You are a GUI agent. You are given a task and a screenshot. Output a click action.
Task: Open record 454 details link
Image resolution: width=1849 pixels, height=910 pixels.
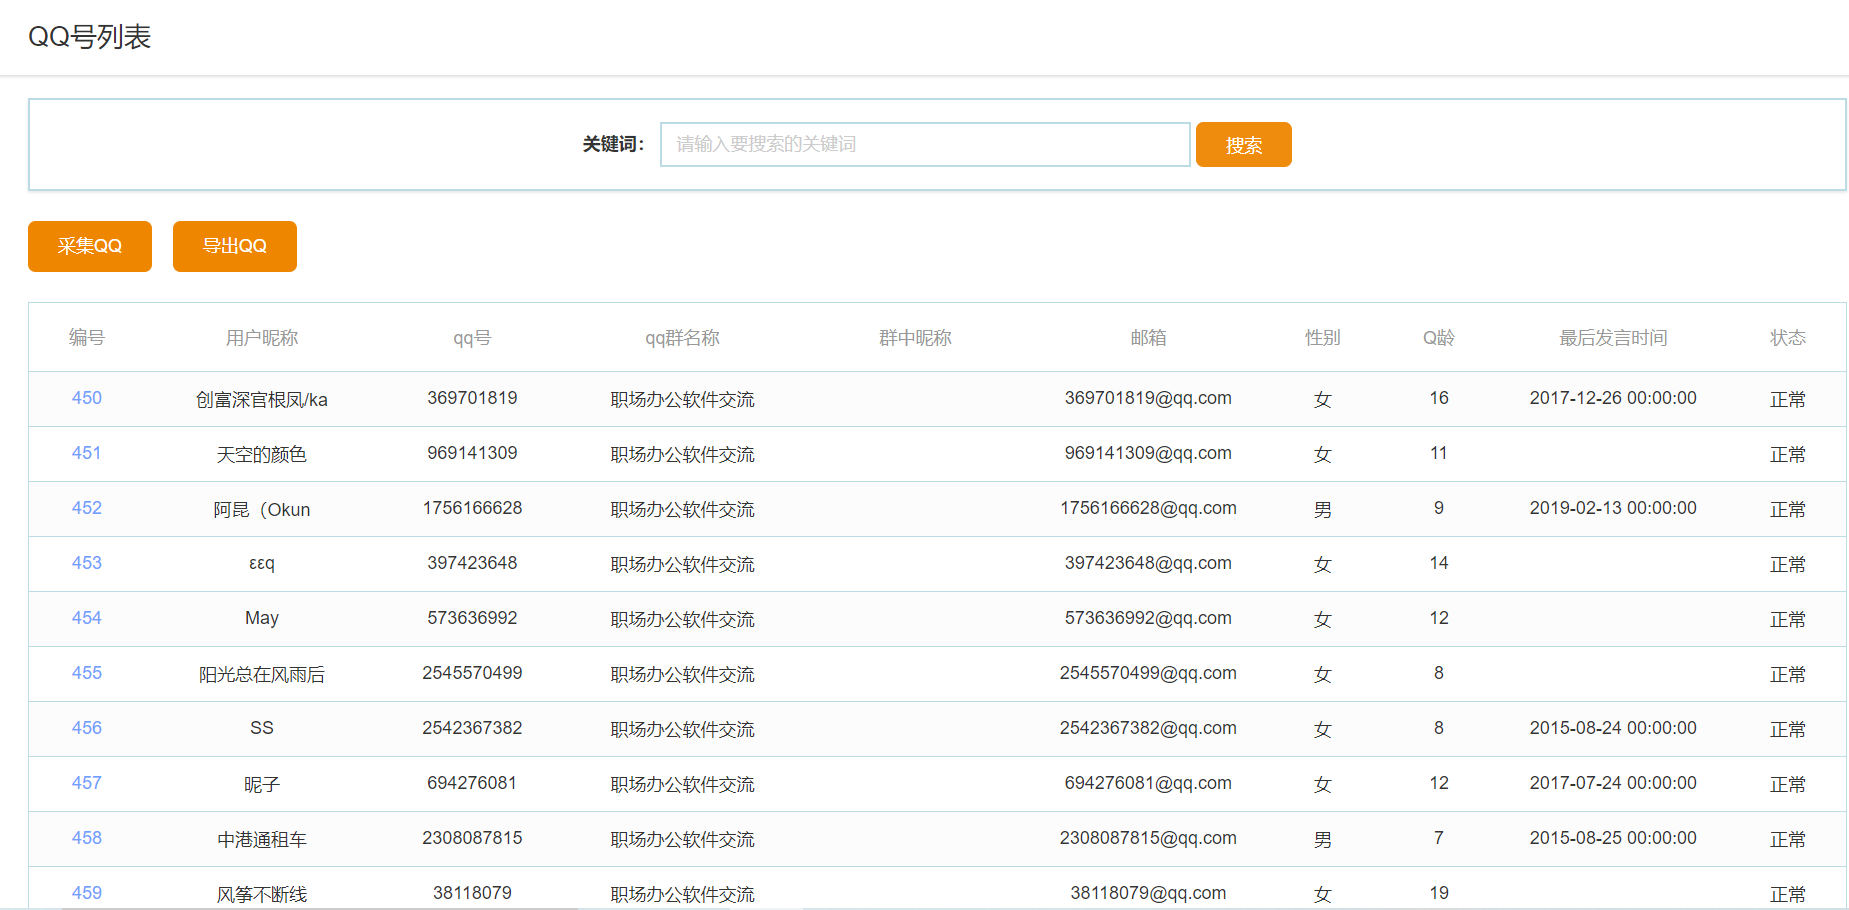pyautogui.click(x=86, y=618)
